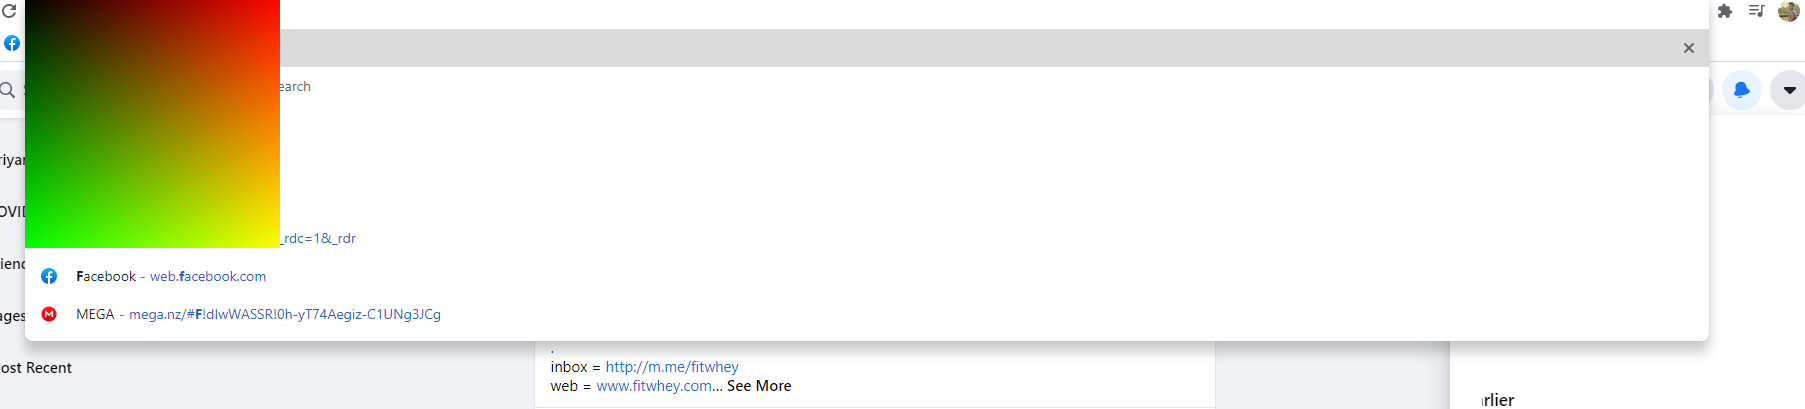Image resolution: width=1805 pixels, height=409 pixels.
Task: Click the suggestion URL ending _rdc=1&_rdr
Action: click(319, 238)
